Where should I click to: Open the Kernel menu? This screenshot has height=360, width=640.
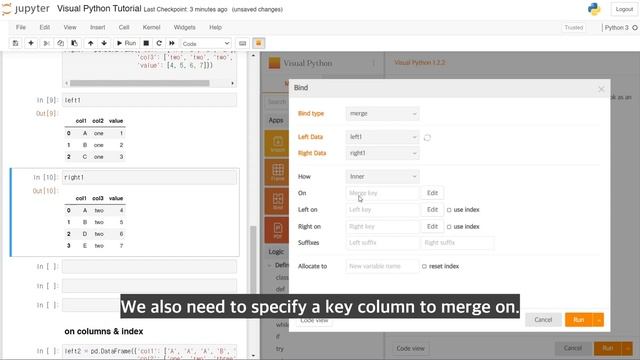click(x=151, y=27)
